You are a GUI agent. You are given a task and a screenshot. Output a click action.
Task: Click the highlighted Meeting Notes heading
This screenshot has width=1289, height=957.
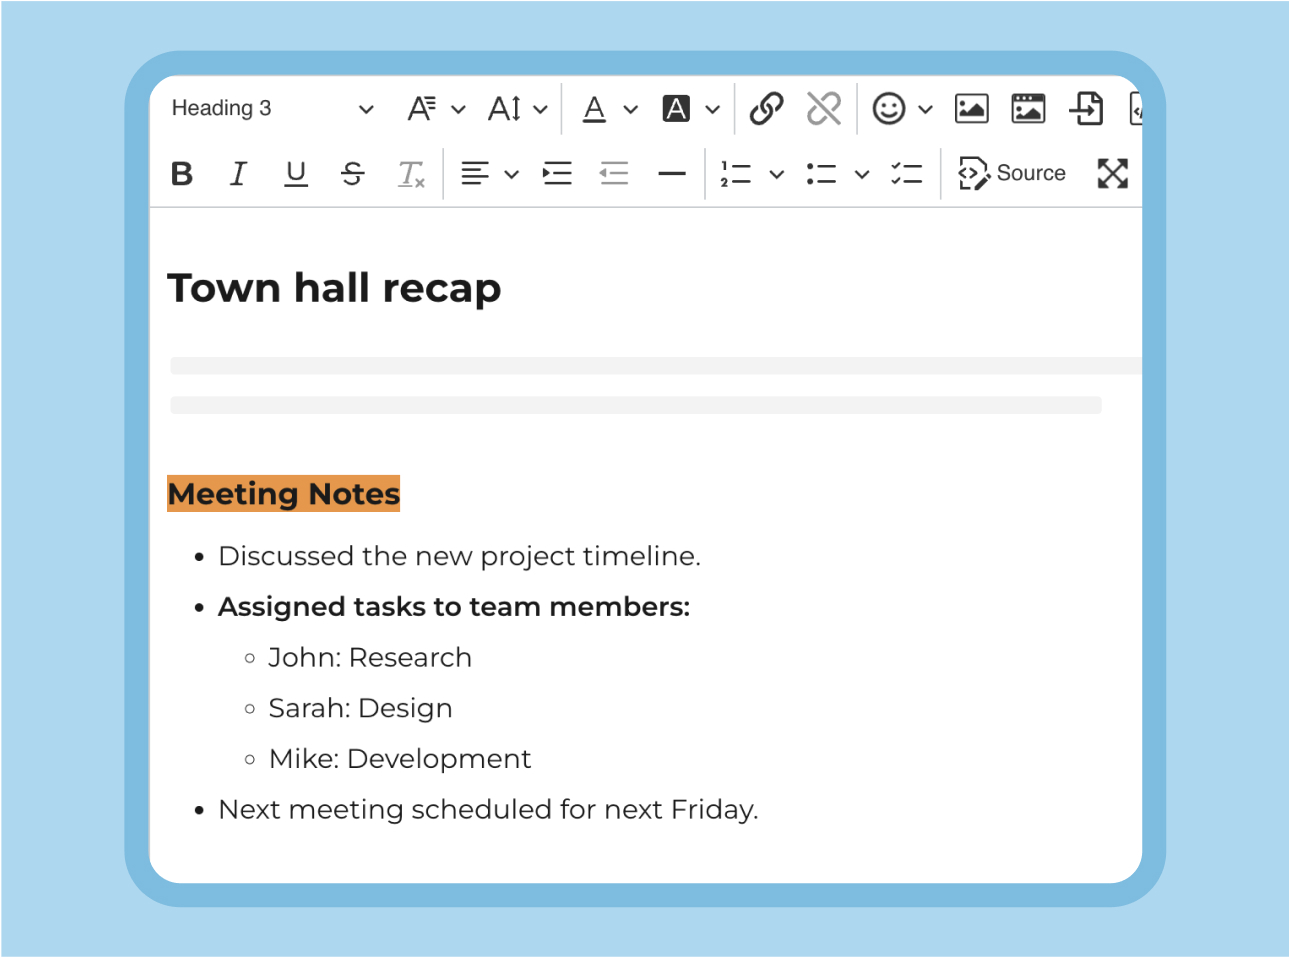pos(284,494)
